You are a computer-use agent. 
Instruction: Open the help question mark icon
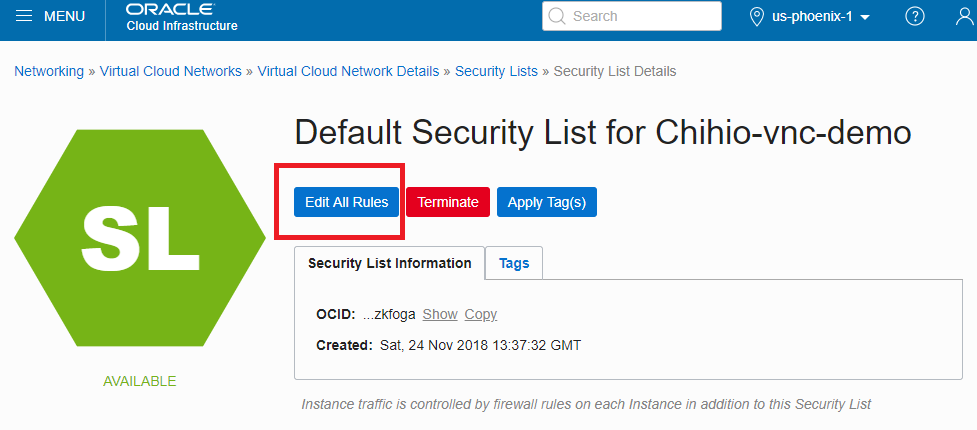tap(914, 17)
